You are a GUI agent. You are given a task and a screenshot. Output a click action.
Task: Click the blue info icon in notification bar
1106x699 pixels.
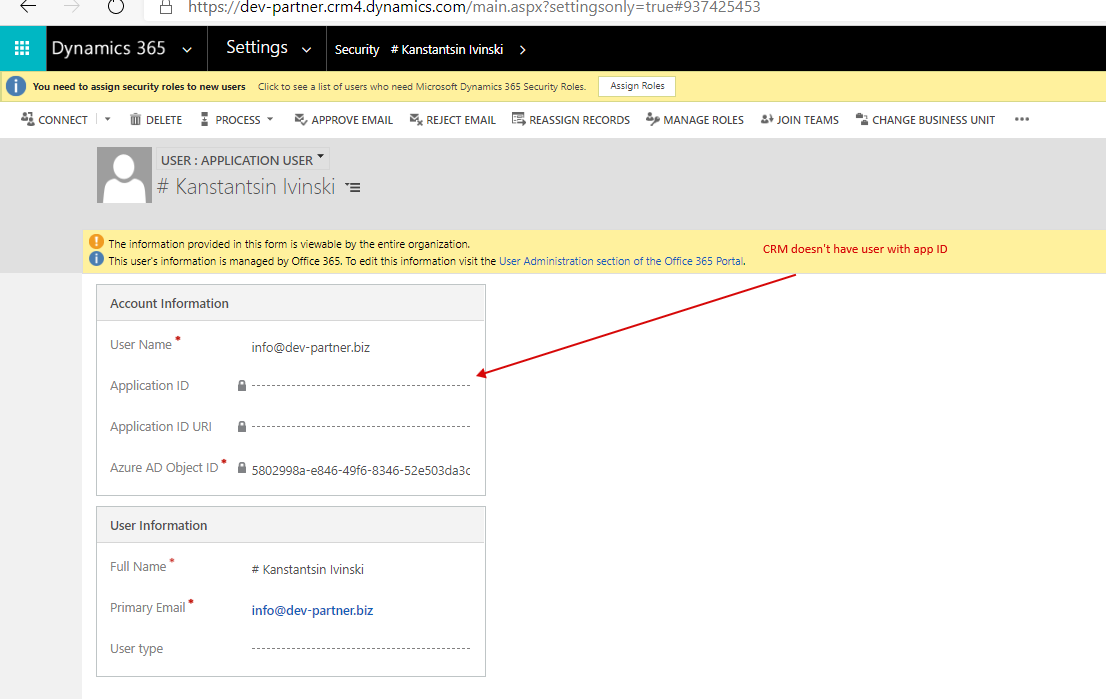coord(16,87)
